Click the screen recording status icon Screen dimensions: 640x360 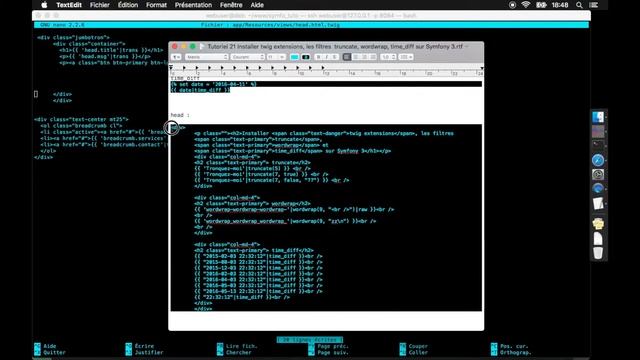pyautogui.click(x=512, y=5)
